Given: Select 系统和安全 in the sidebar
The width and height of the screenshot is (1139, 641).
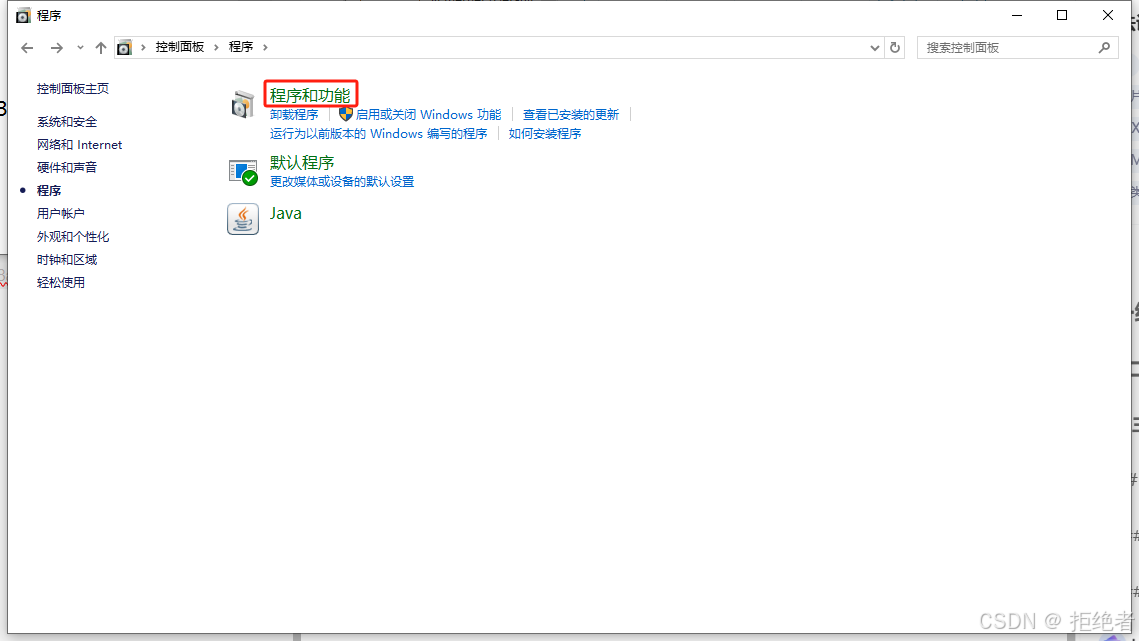Looking at the screenshot, I should click(67, 122).
